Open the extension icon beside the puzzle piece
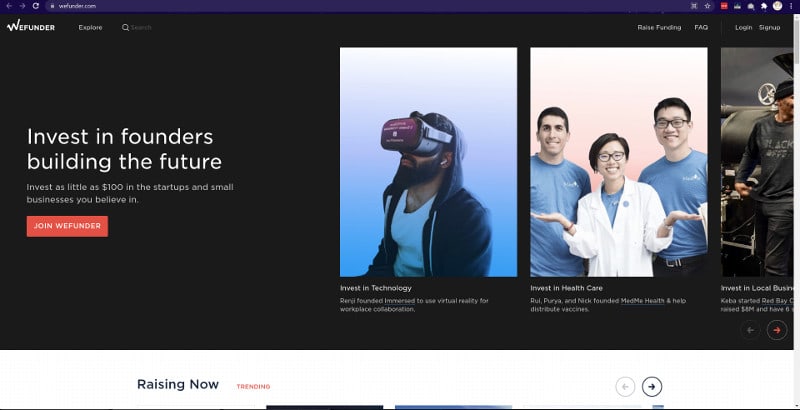The height and width of the screenshot is (410, 800). pyautogui.click(x=751, y=6)
